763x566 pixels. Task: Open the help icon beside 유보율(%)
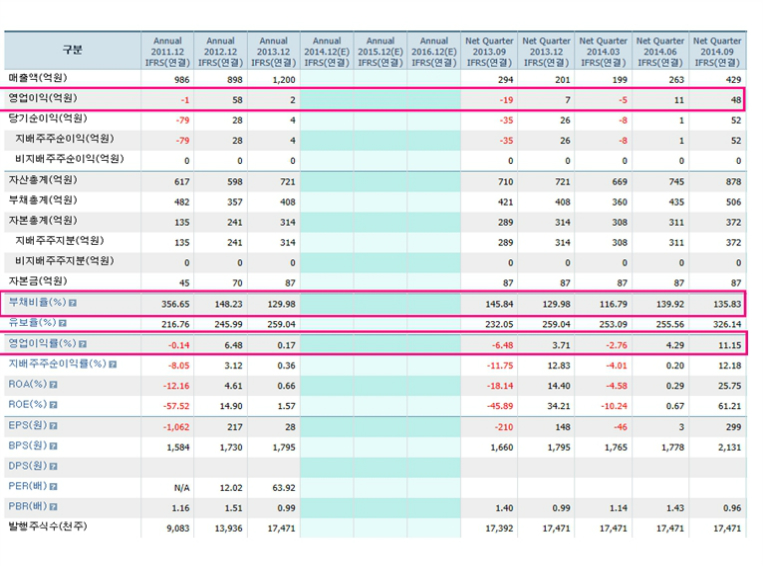pos(62,323)
